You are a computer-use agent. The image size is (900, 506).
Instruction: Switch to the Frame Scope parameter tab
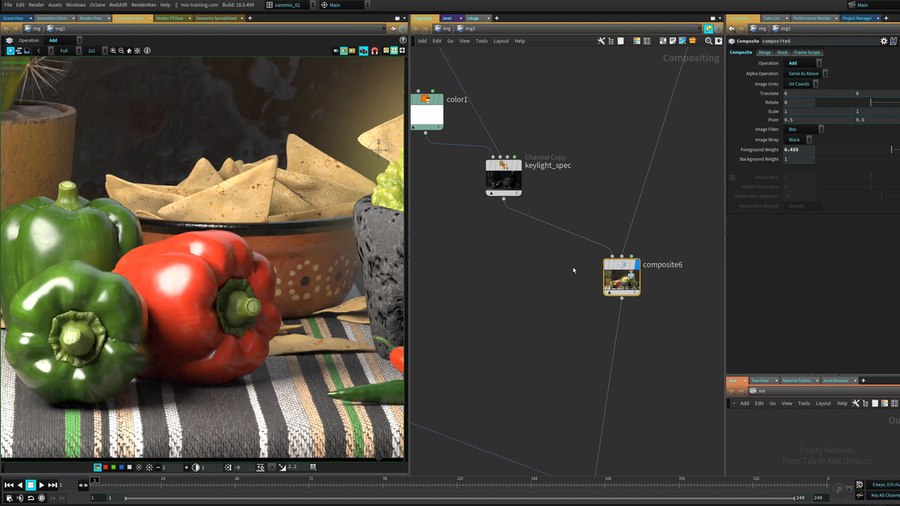point(807,52)
